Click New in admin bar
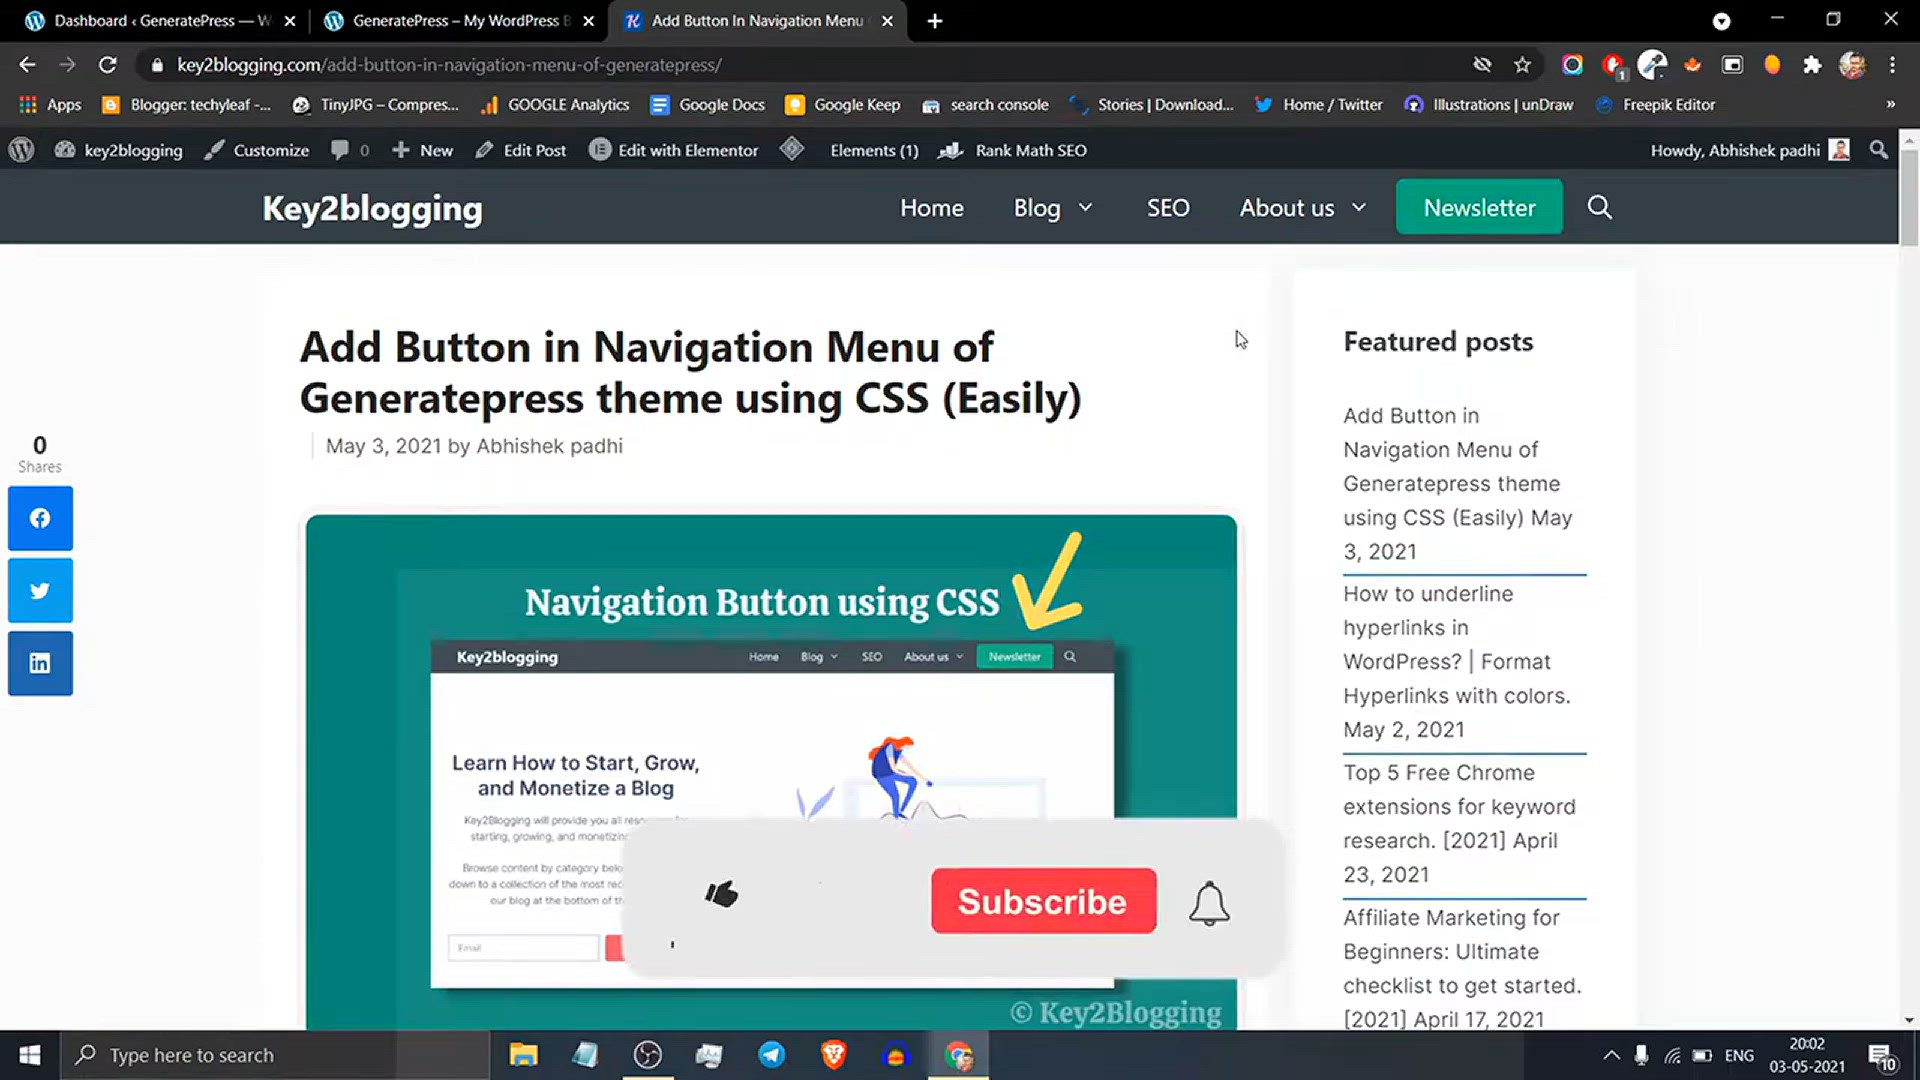Image resolution: width=1920 pixels, height=1080 pixels. 422,150
